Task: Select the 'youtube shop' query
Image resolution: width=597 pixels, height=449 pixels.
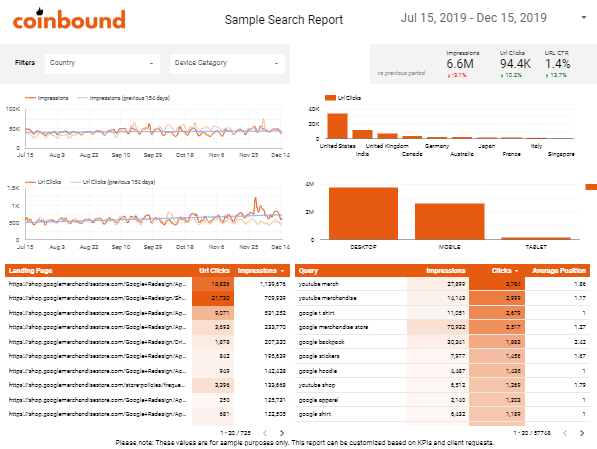Action: point(317,385)
